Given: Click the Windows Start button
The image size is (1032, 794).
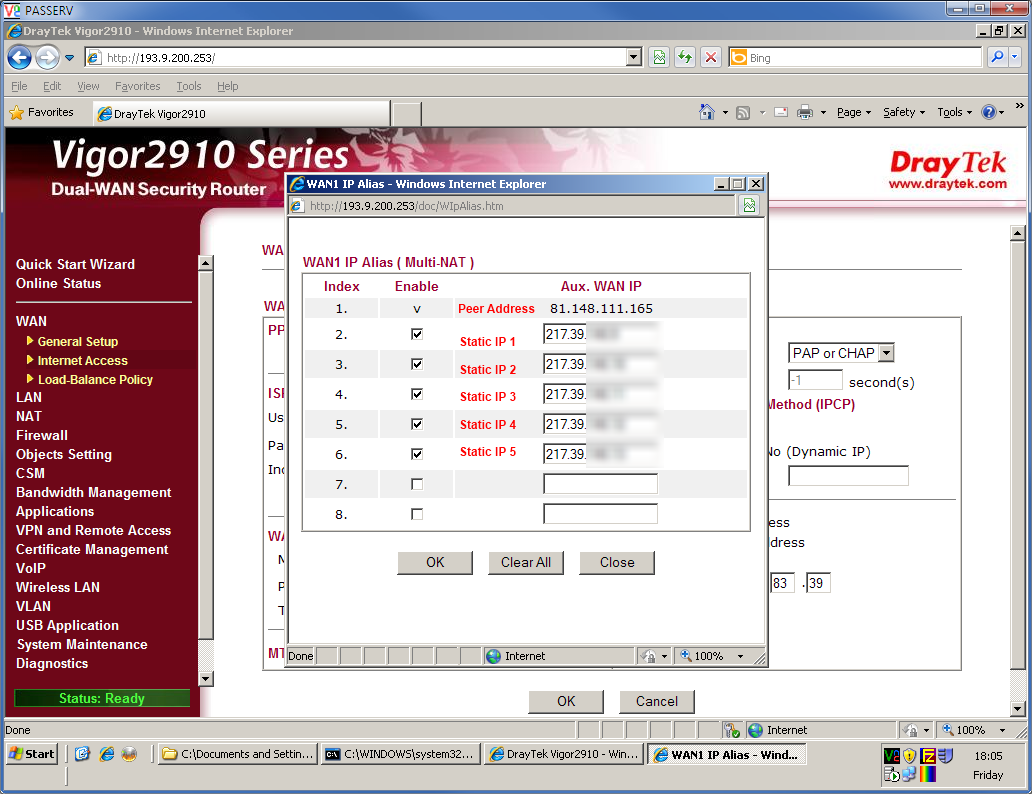Looking at the screenshot, I should click(32, 754).
